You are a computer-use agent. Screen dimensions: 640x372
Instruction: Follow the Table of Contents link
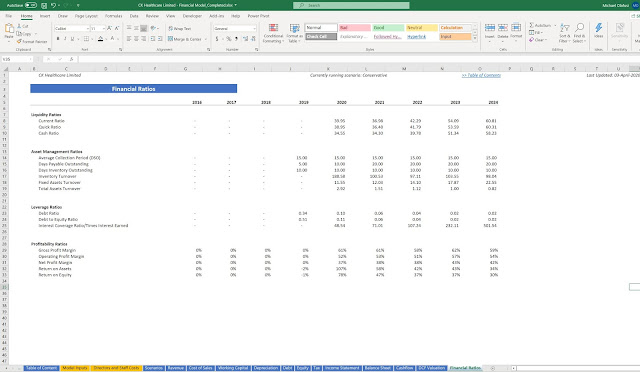(x=481, y=75)
